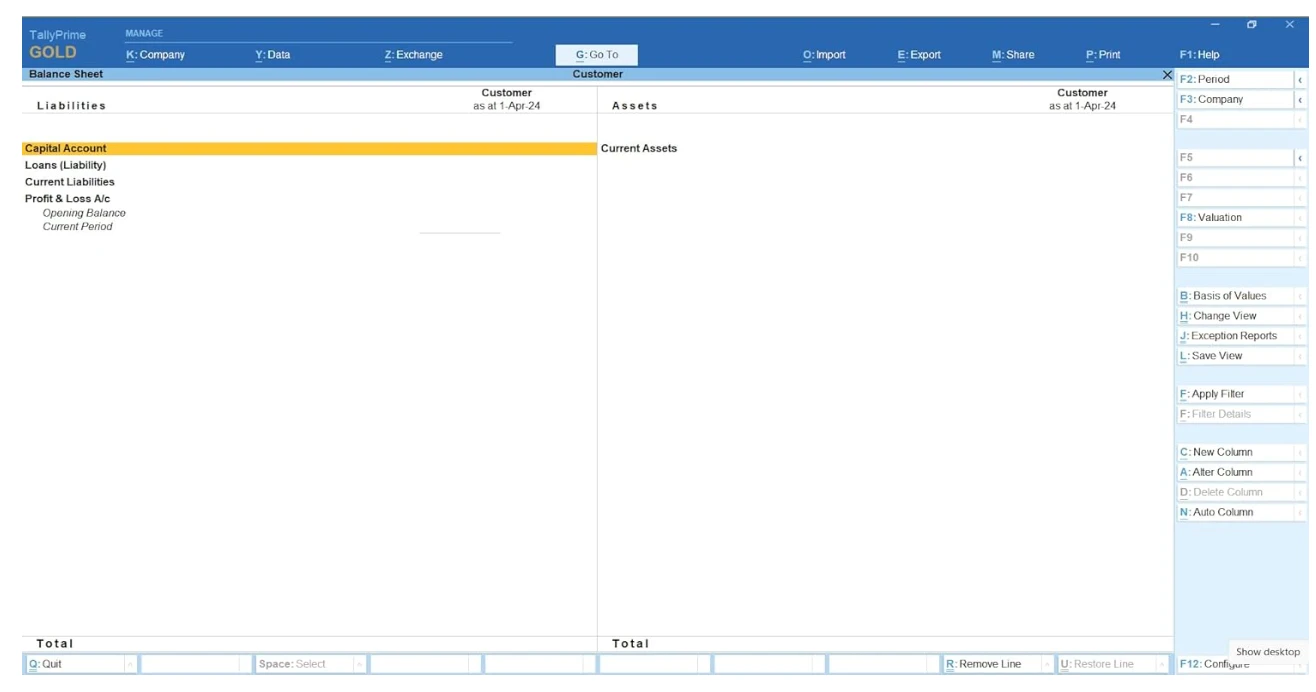Open the E: Export menu
The height and width of the screenshot is (692, 1316).
pyautogui.click(x=919, y=55)
